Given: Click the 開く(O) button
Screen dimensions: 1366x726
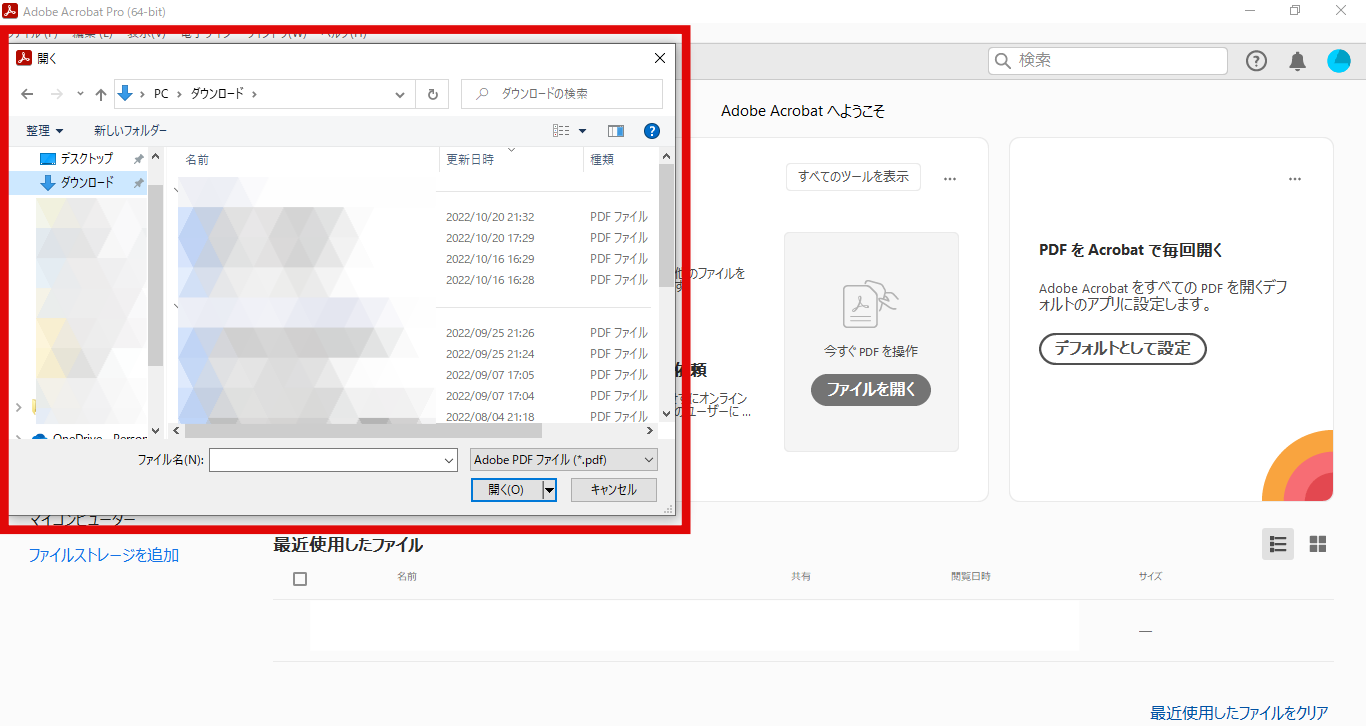Looking at the screenshot, I should (506, 490).
